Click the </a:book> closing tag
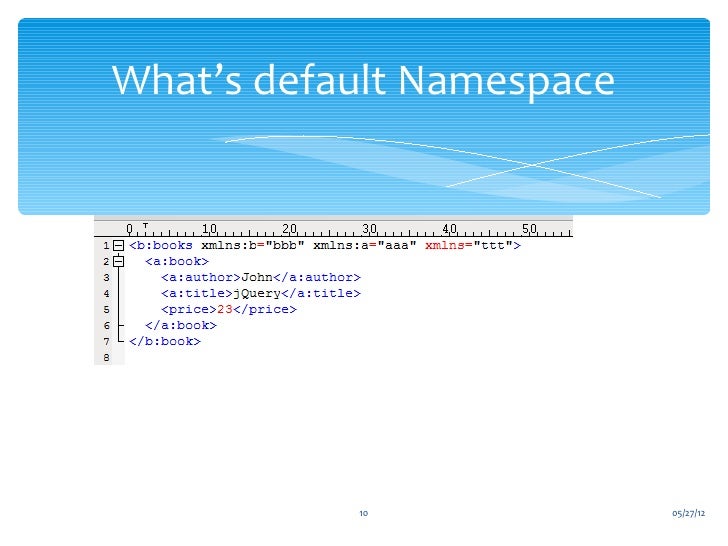The image size is (728, 546). (x=181, y=325)
